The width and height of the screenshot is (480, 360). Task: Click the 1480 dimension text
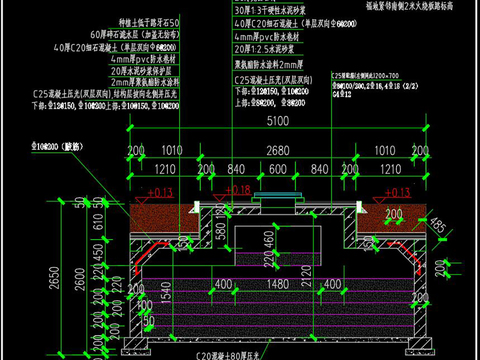tap(278, 284)
